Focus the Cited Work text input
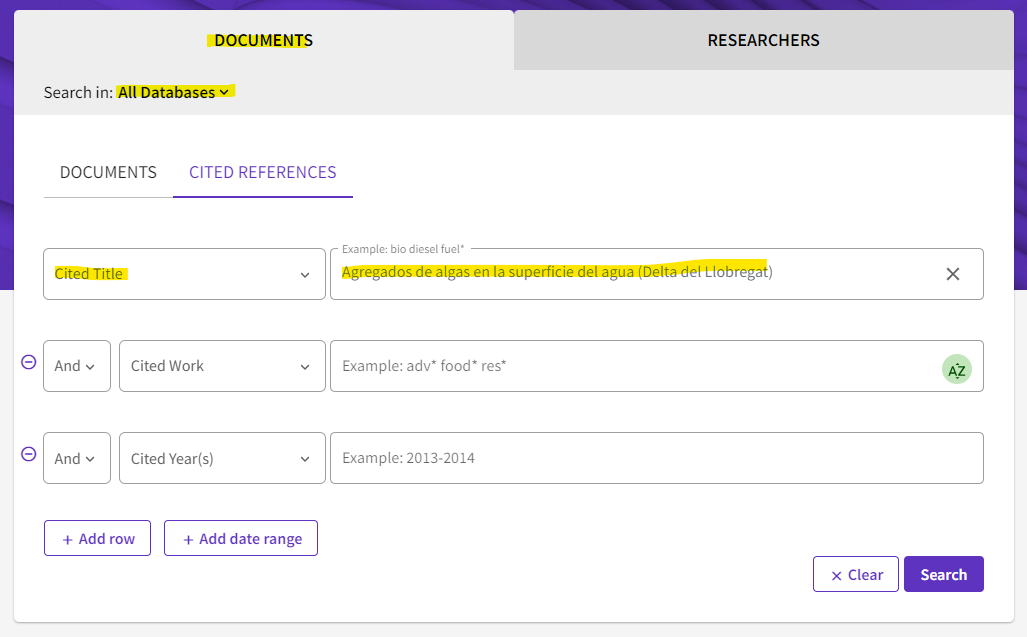 coord(630,366)
